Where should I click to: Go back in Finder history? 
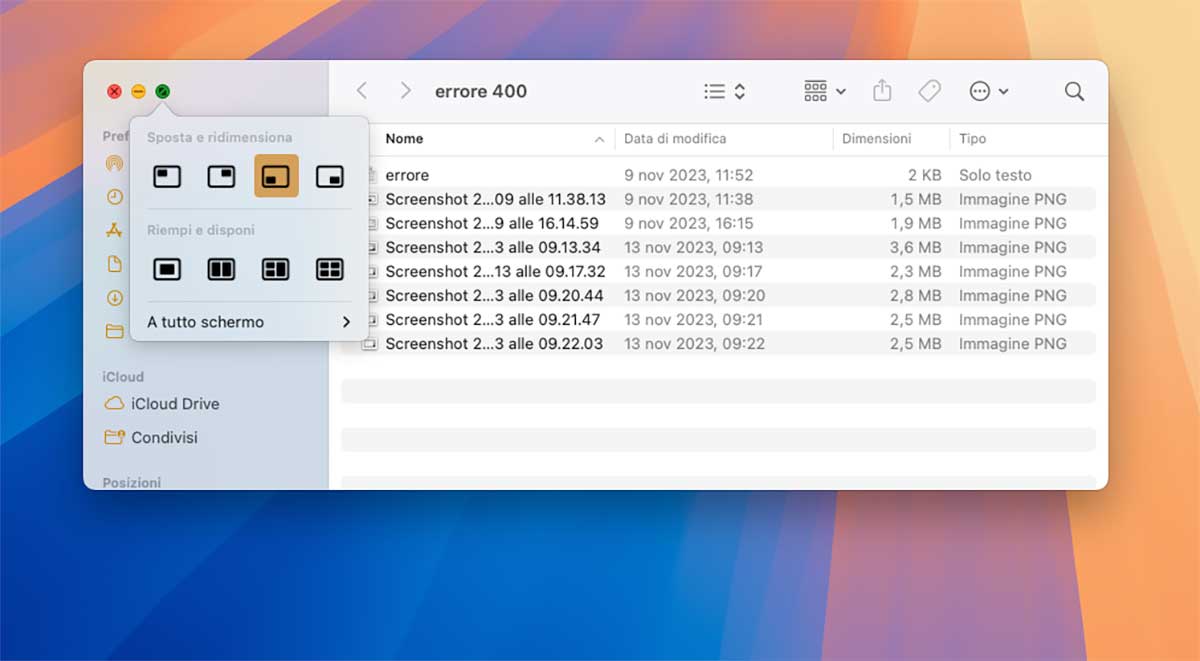coord(362,91)
